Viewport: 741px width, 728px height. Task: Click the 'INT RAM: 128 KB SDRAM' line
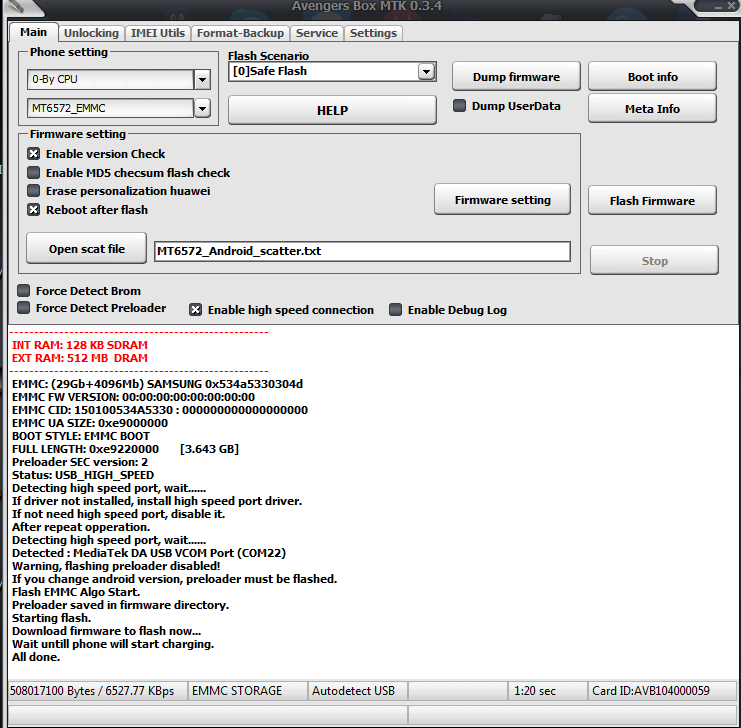click(x=80, y=345)
